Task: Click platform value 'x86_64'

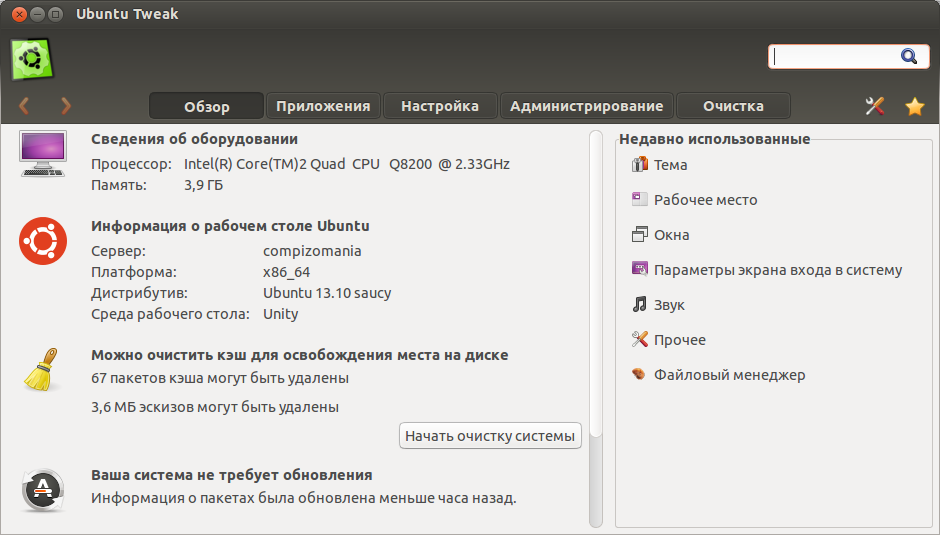Action: tap(287, 272)
